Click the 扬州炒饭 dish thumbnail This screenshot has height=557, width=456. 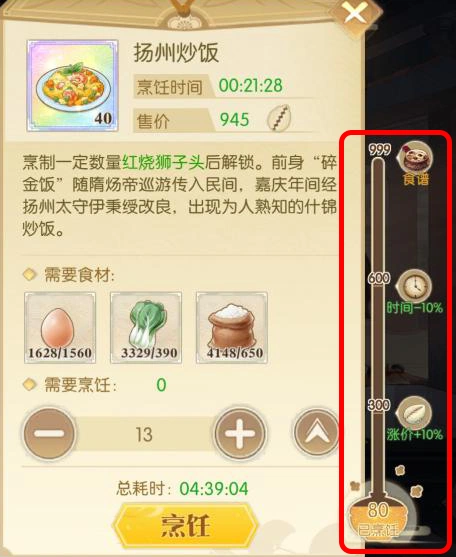pyautogui.click(x=72, y=86)
